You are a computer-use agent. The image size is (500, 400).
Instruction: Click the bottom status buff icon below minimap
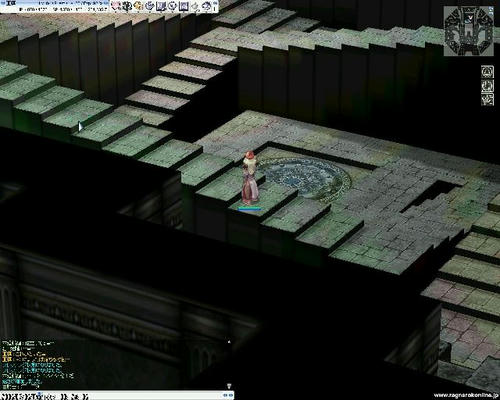(x=487, y=99)
